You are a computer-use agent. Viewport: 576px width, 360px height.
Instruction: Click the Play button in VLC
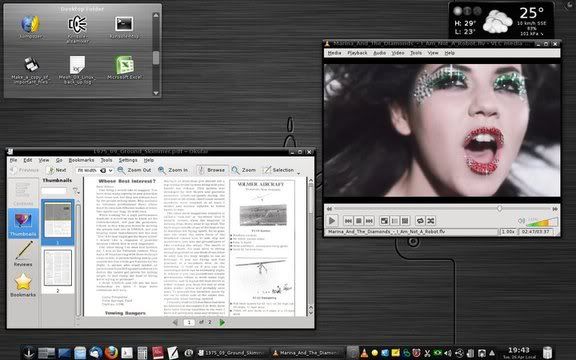click(332, 220)
